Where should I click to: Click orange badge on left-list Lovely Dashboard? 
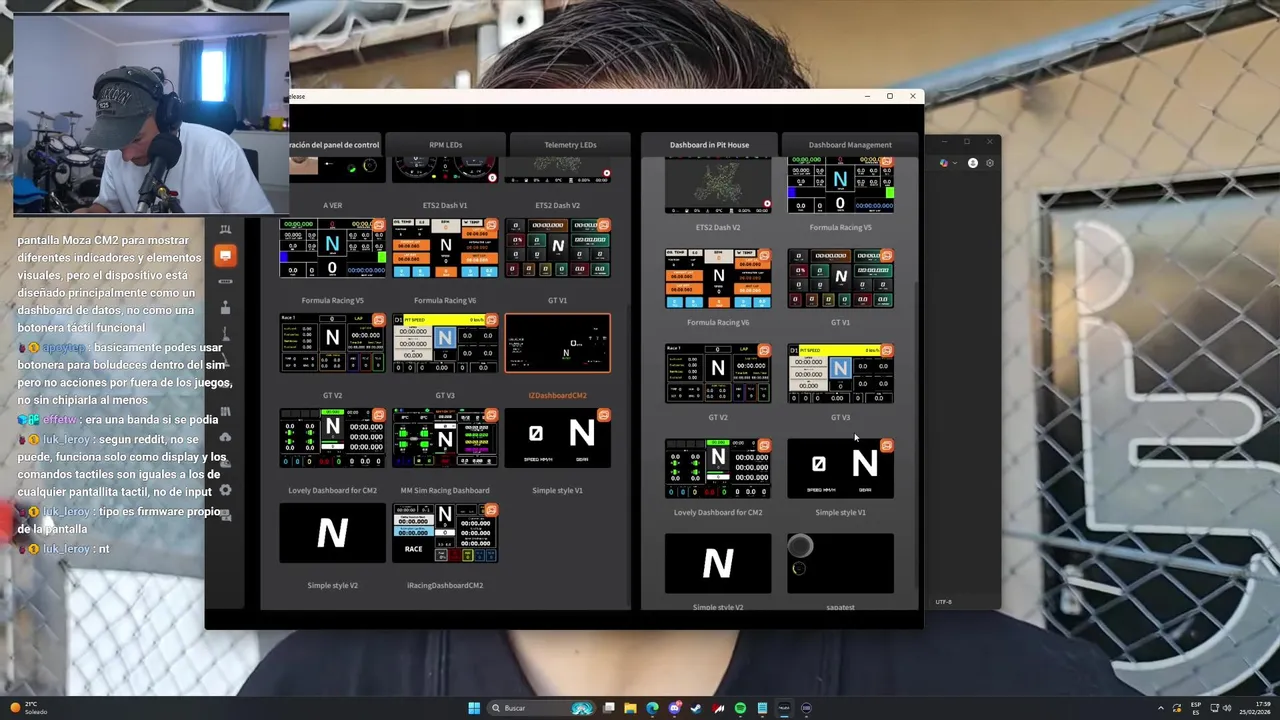click(378, 416)
